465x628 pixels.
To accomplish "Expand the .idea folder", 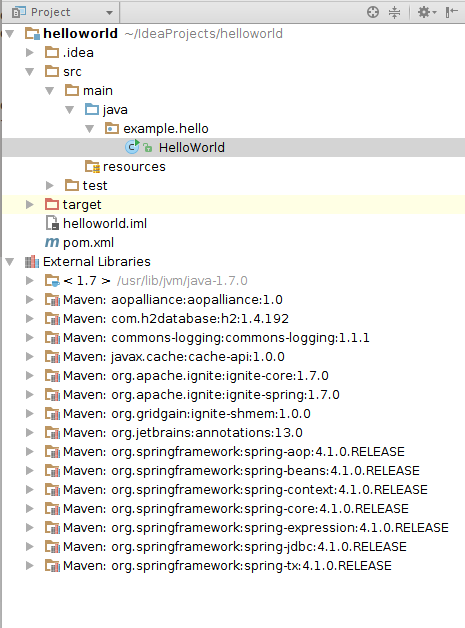I will (30, 52).
